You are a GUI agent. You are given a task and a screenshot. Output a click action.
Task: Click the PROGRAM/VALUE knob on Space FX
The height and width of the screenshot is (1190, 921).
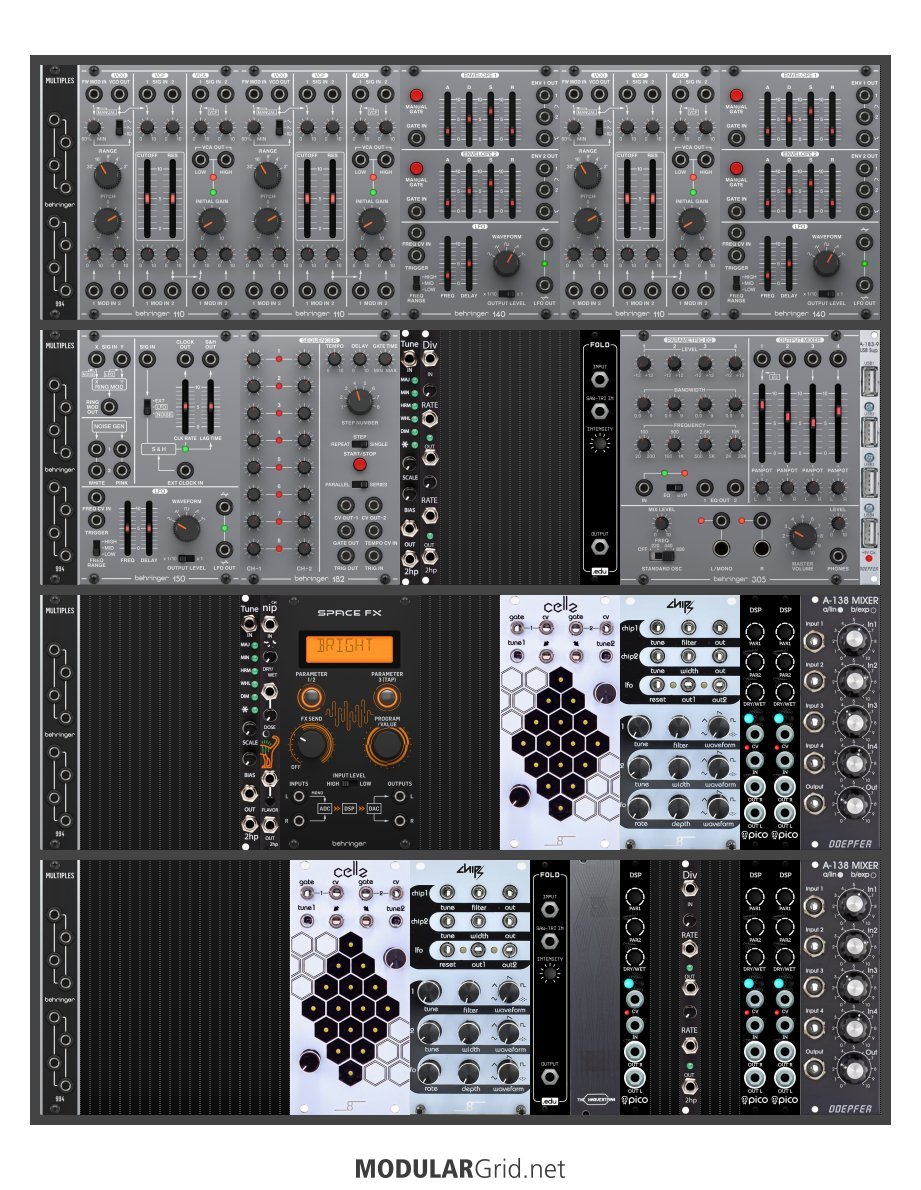click(x=387, y=745)
